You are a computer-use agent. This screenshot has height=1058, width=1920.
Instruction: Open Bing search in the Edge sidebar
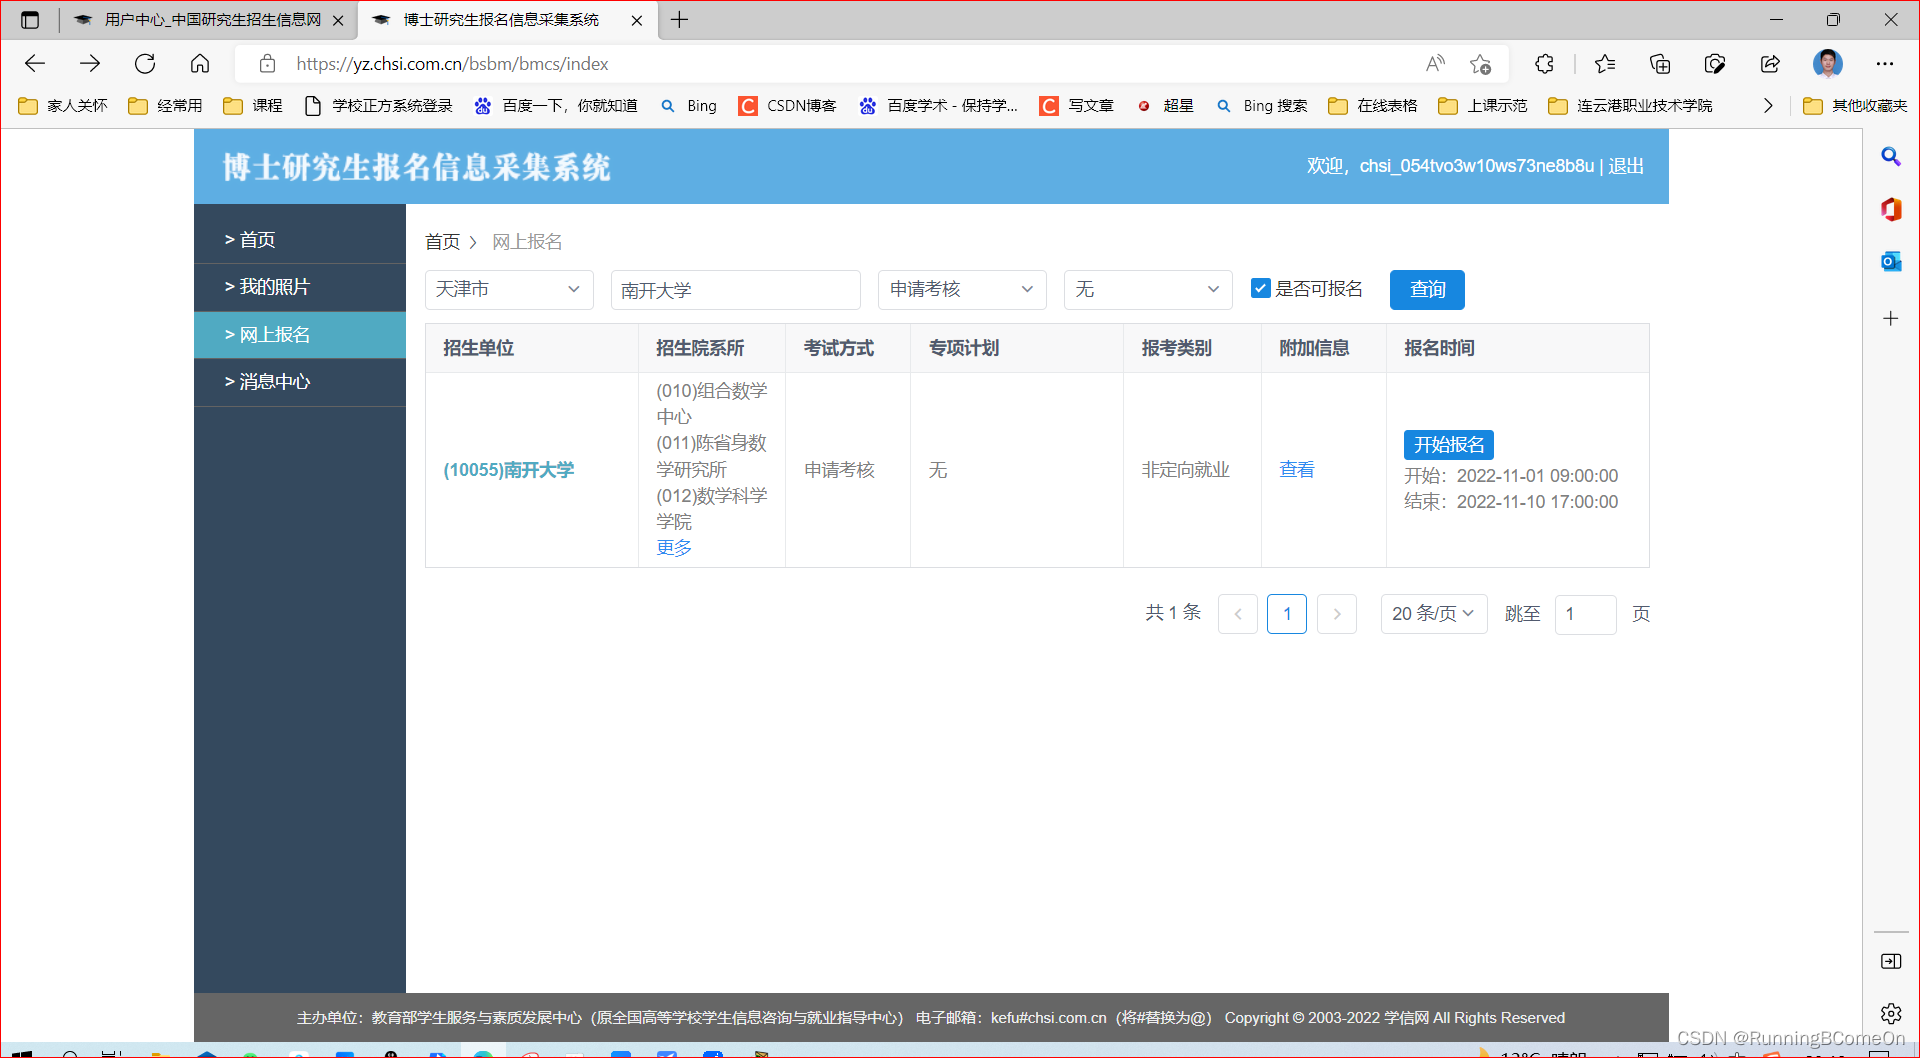(x=1890, y=156)
